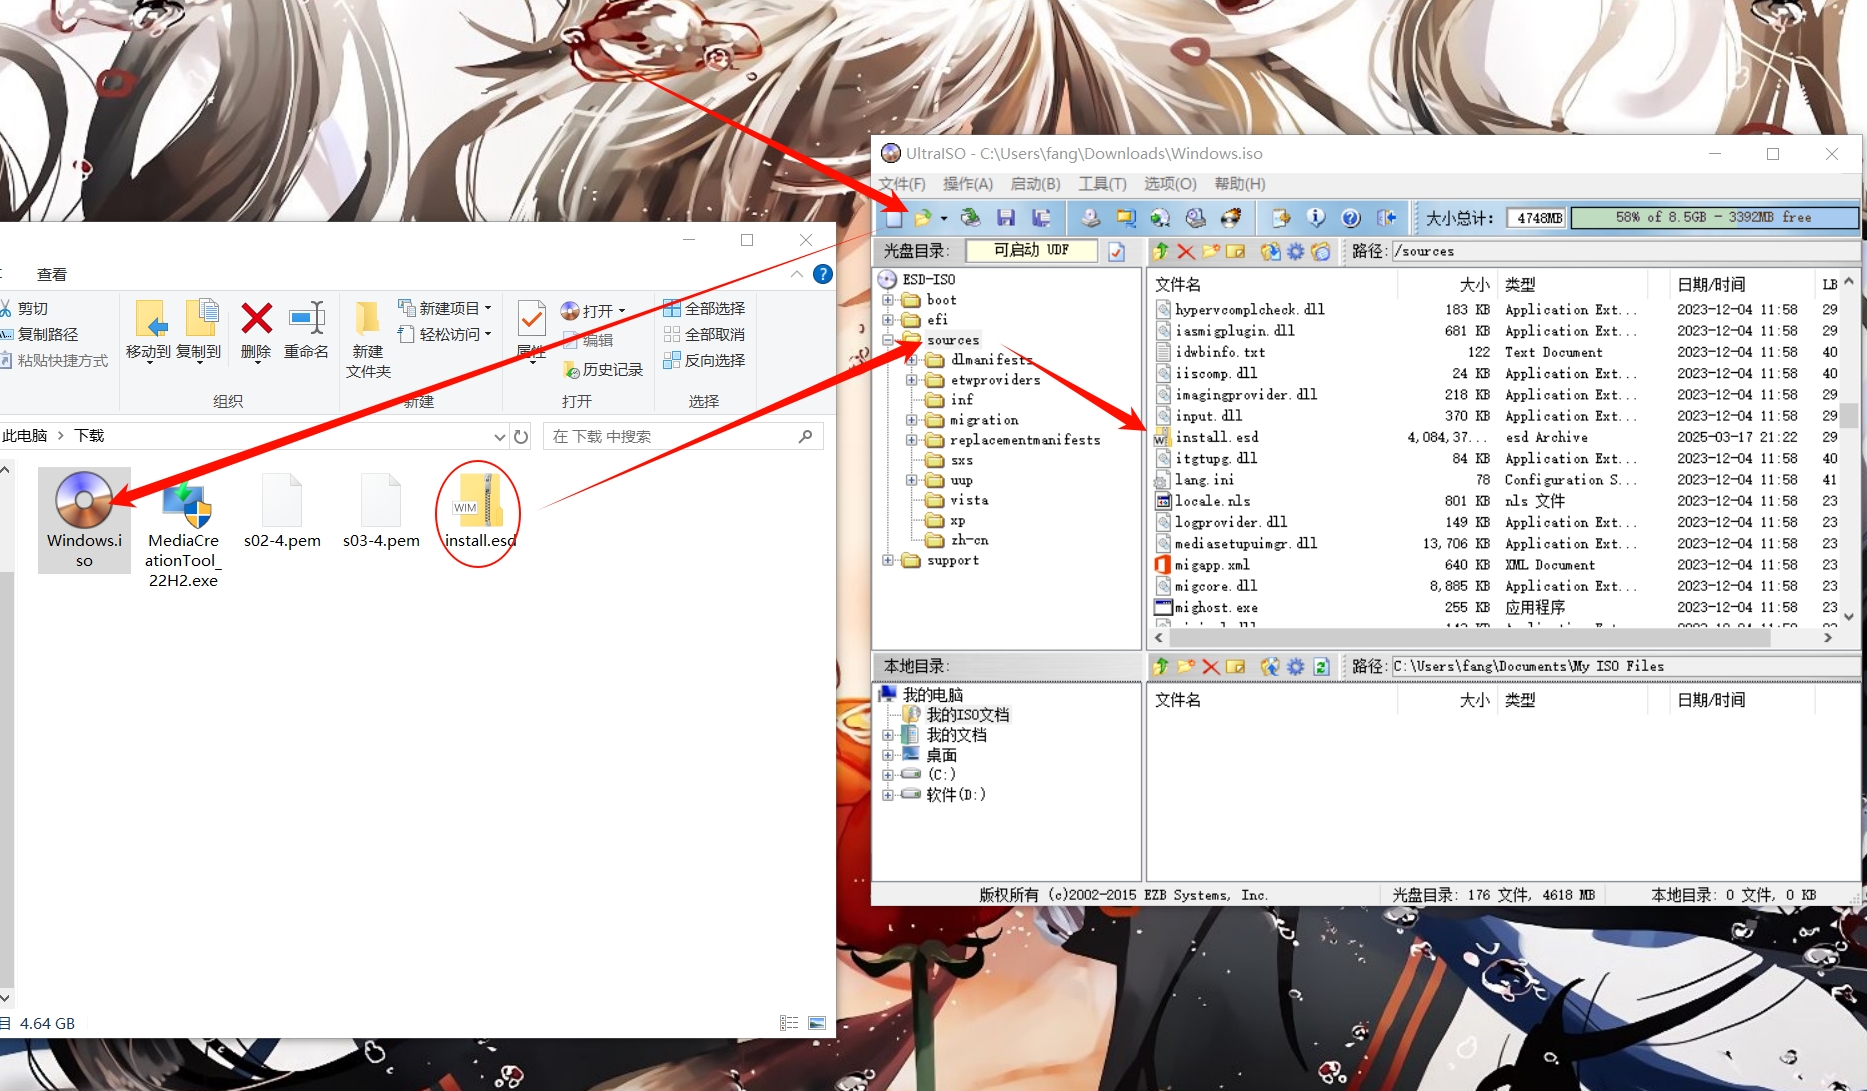The width and height of the screenshot is (1867, 1091).
Task: Click the New ISO file toolbar icon
Action: pyautogui.click(x=894, y=218)
